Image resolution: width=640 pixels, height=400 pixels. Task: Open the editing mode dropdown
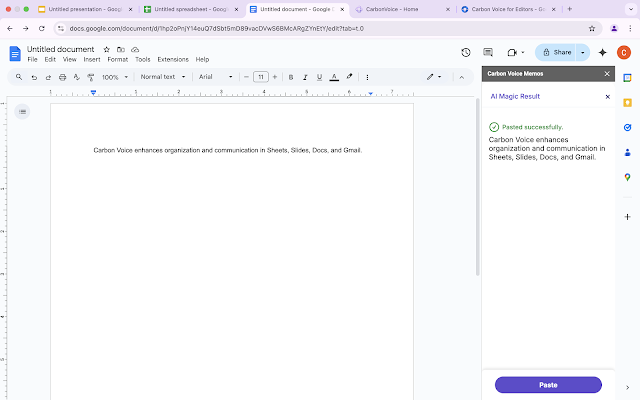coord(434,77)
